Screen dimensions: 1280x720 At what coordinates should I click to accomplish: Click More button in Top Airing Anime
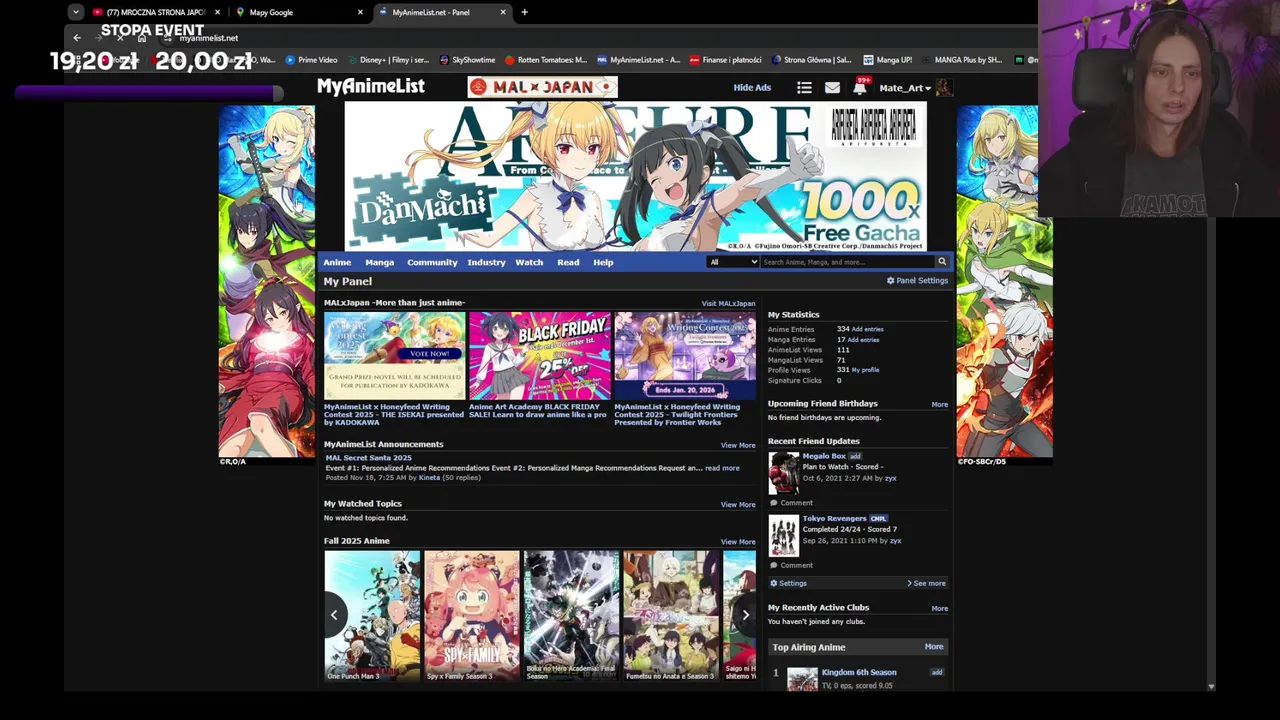[x=934, y=647]
